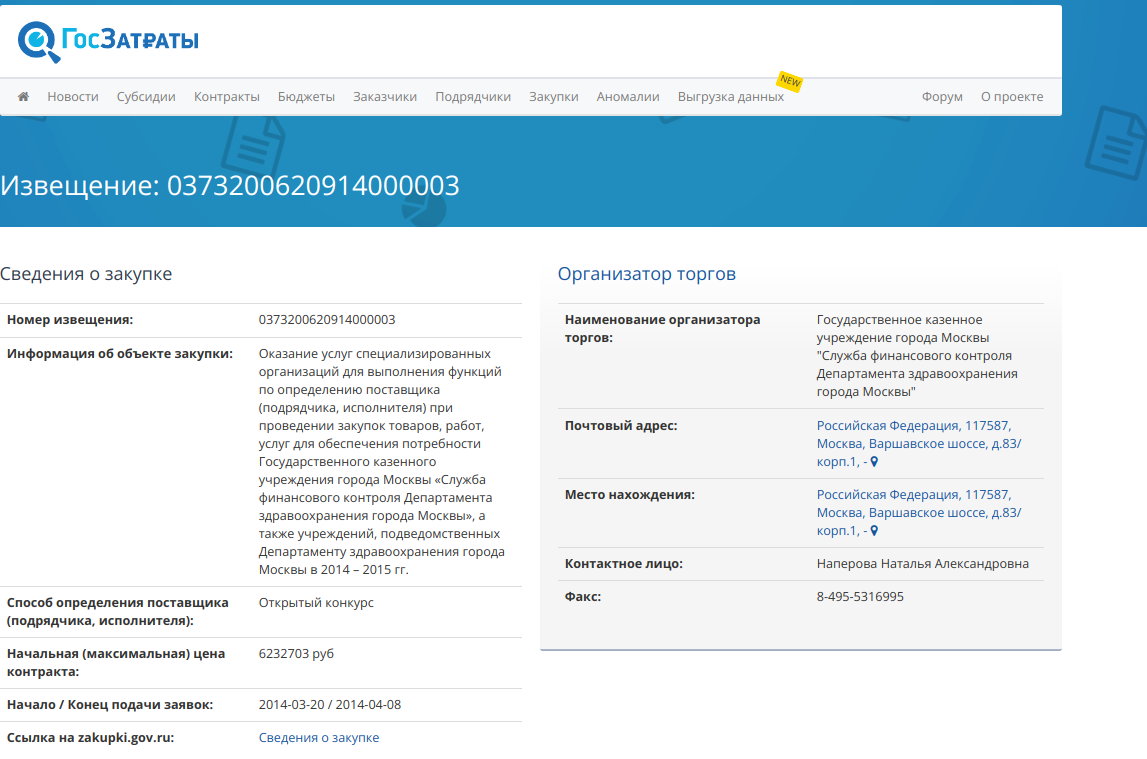Image resolution: width=1147 pixels, height=759 pixels.
Task: Open the Подрядчики section
Action: click(x=473, y=97)
